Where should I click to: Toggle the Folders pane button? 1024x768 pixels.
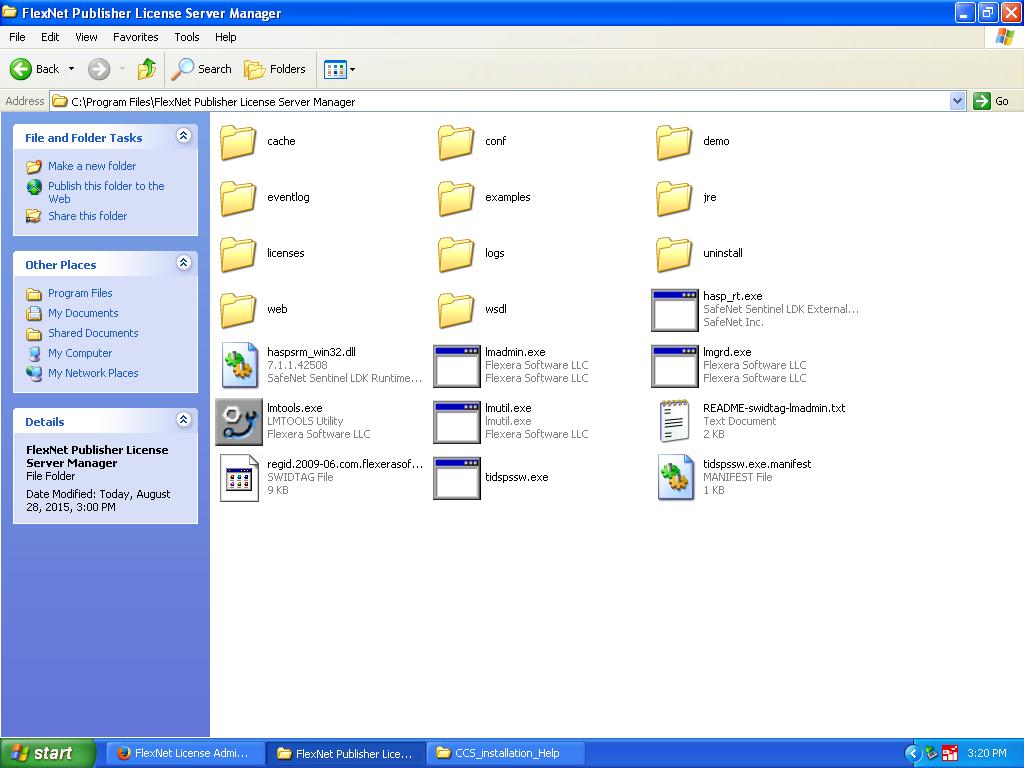click(274, 69)
